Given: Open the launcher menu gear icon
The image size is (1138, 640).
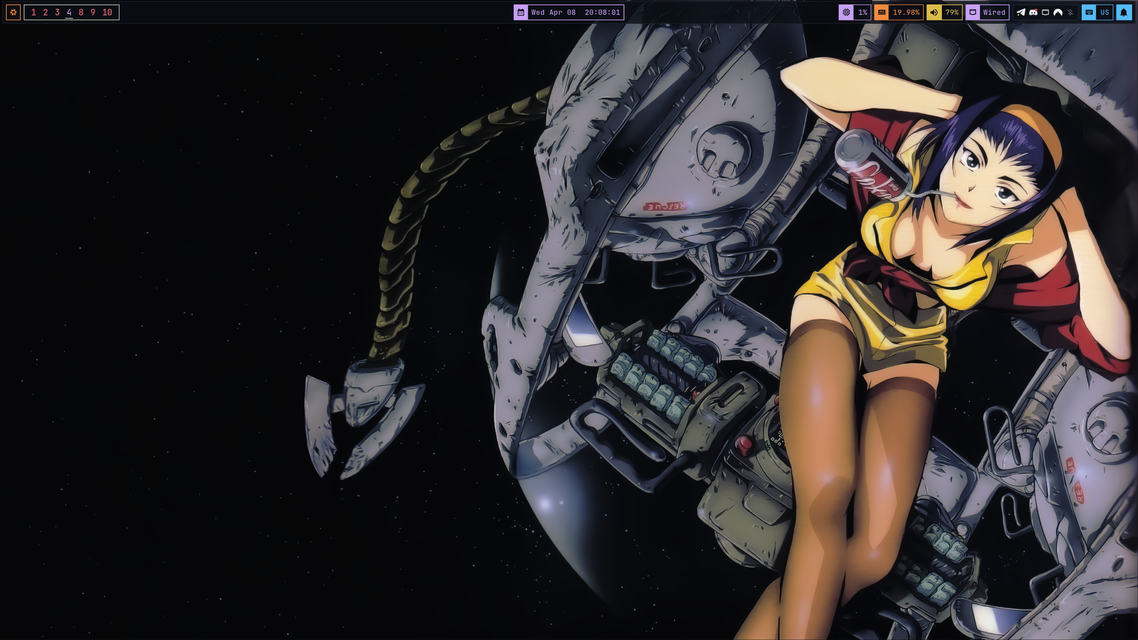Looking at the screenshot, I should coord(13,12).
